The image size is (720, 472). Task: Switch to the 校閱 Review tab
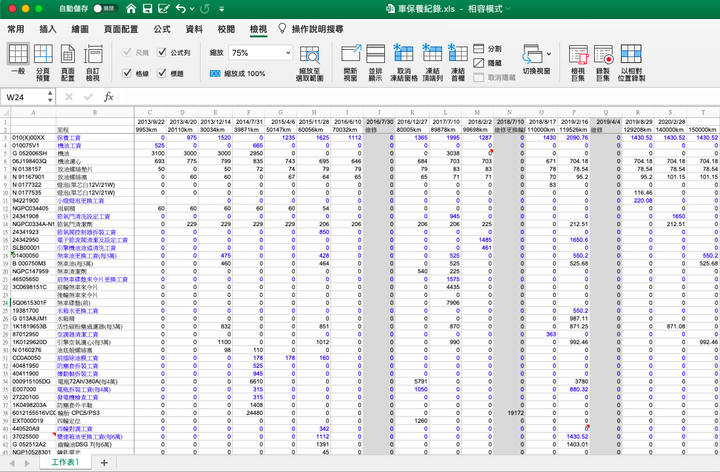pos(226,29)
